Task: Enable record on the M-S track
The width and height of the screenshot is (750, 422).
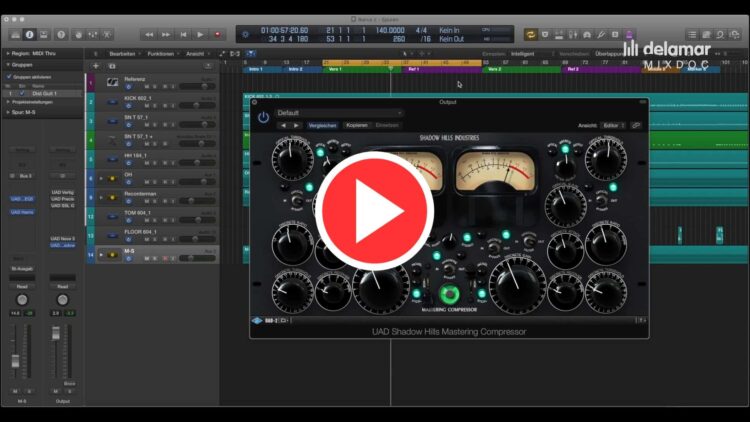Action: [165, 258]
